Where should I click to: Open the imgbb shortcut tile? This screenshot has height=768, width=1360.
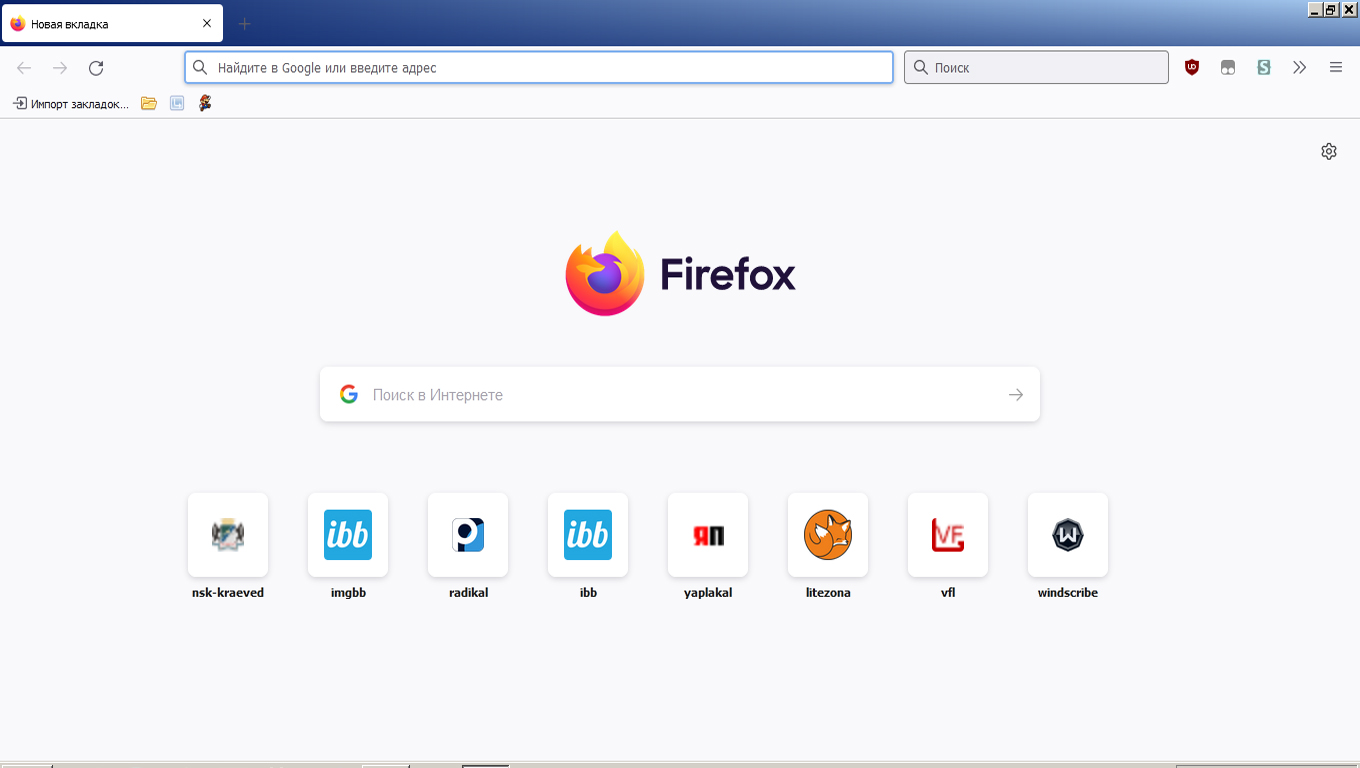click(x=348, y=535)
